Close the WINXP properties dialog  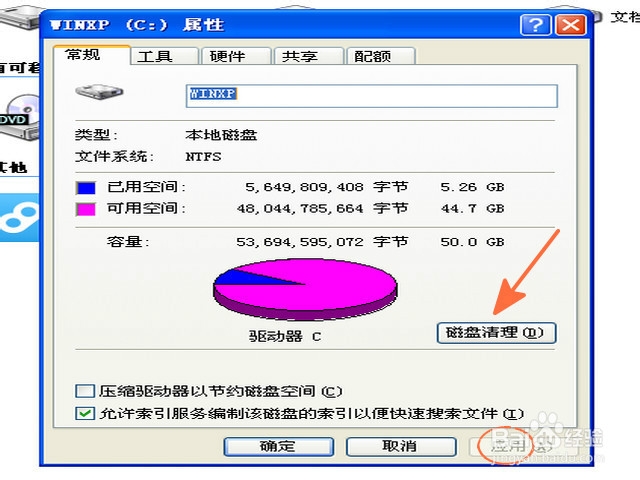[x=571, y=25]
